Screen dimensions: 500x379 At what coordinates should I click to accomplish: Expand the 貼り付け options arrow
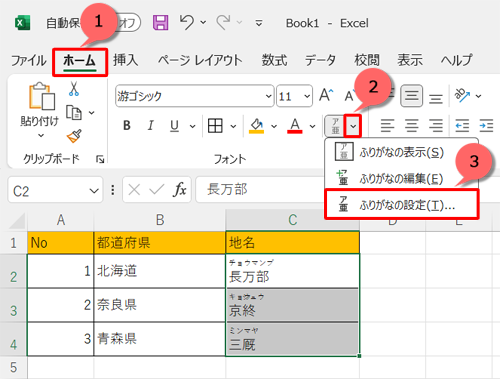[x=41, y=135]
